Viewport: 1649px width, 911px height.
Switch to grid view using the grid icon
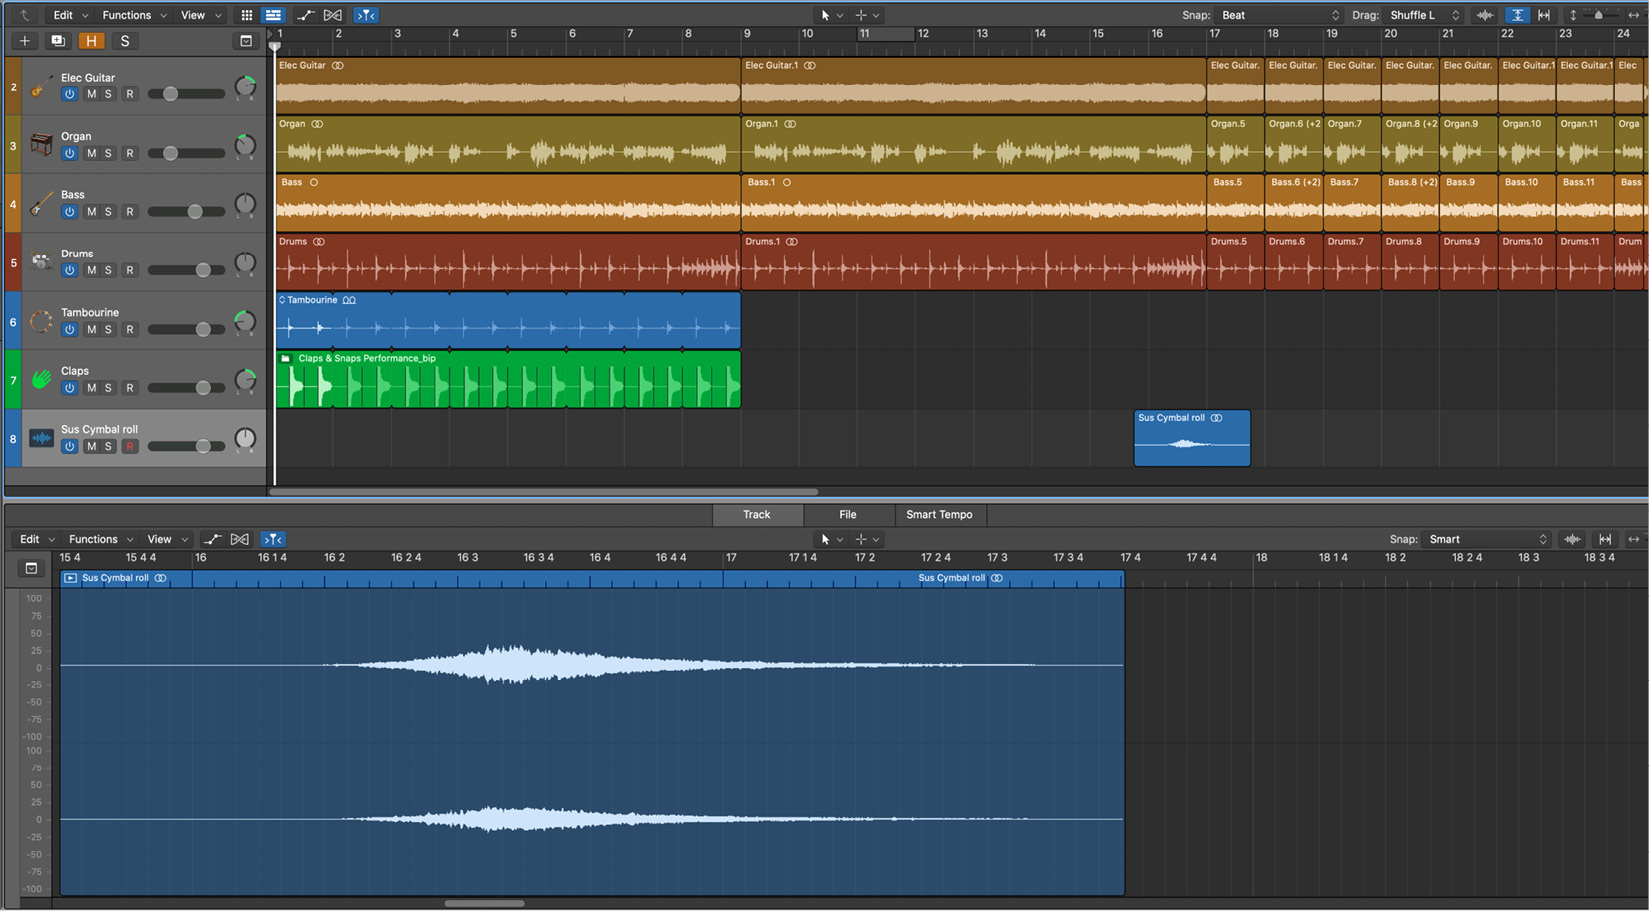click(246, 14)
